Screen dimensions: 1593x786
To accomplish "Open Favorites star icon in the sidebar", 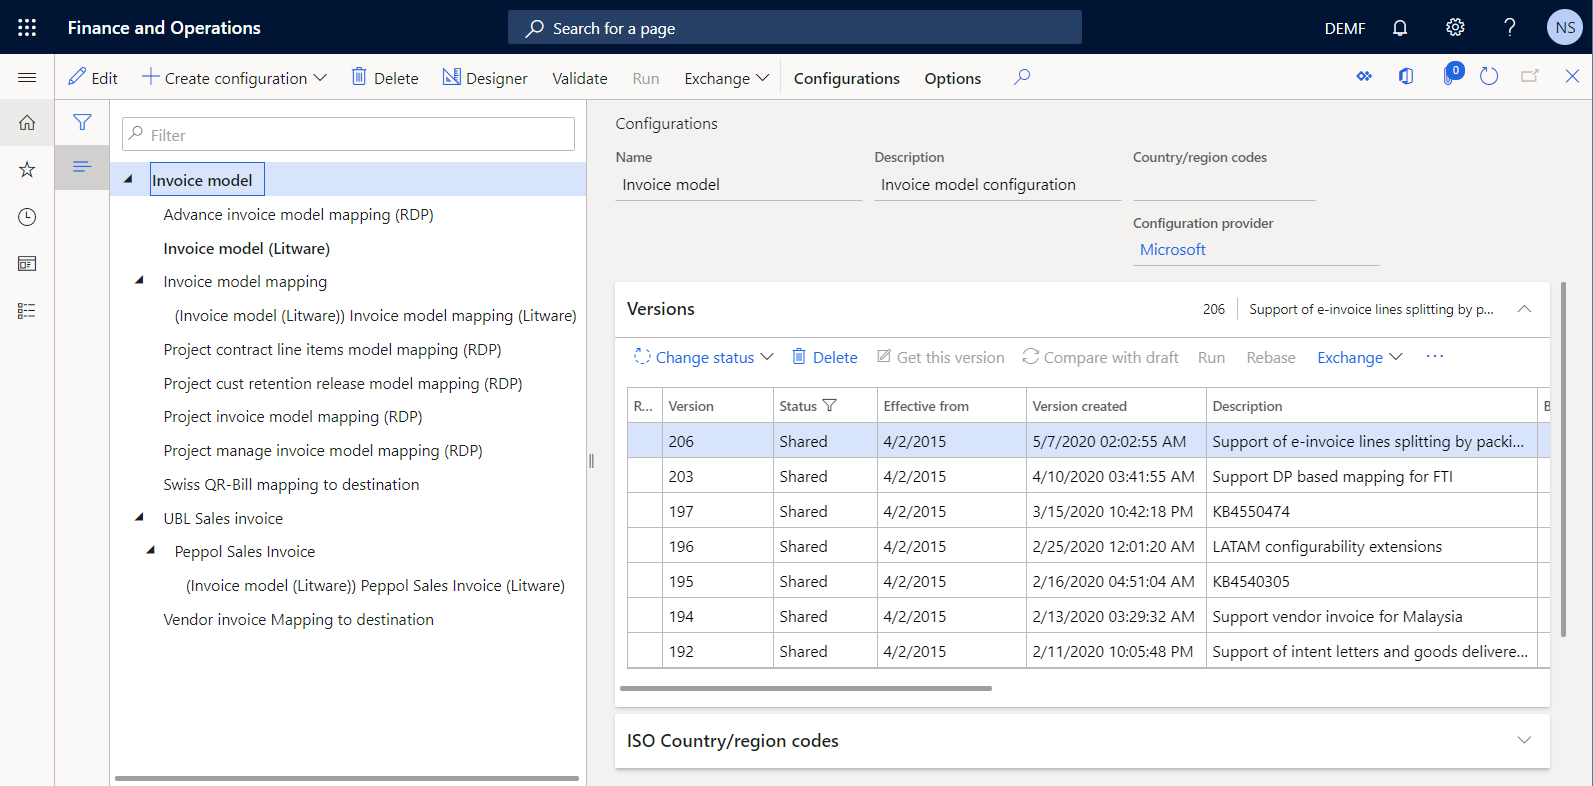I will pos(27,170).
